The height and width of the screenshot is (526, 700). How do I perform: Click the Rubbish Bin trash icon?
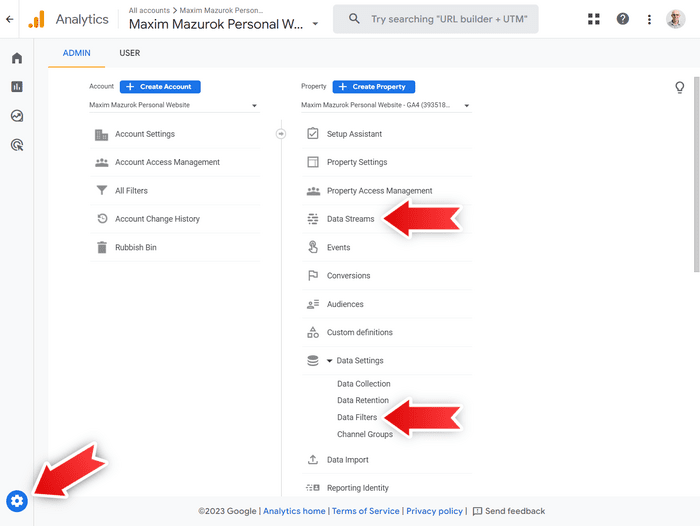tap(102, 247)
